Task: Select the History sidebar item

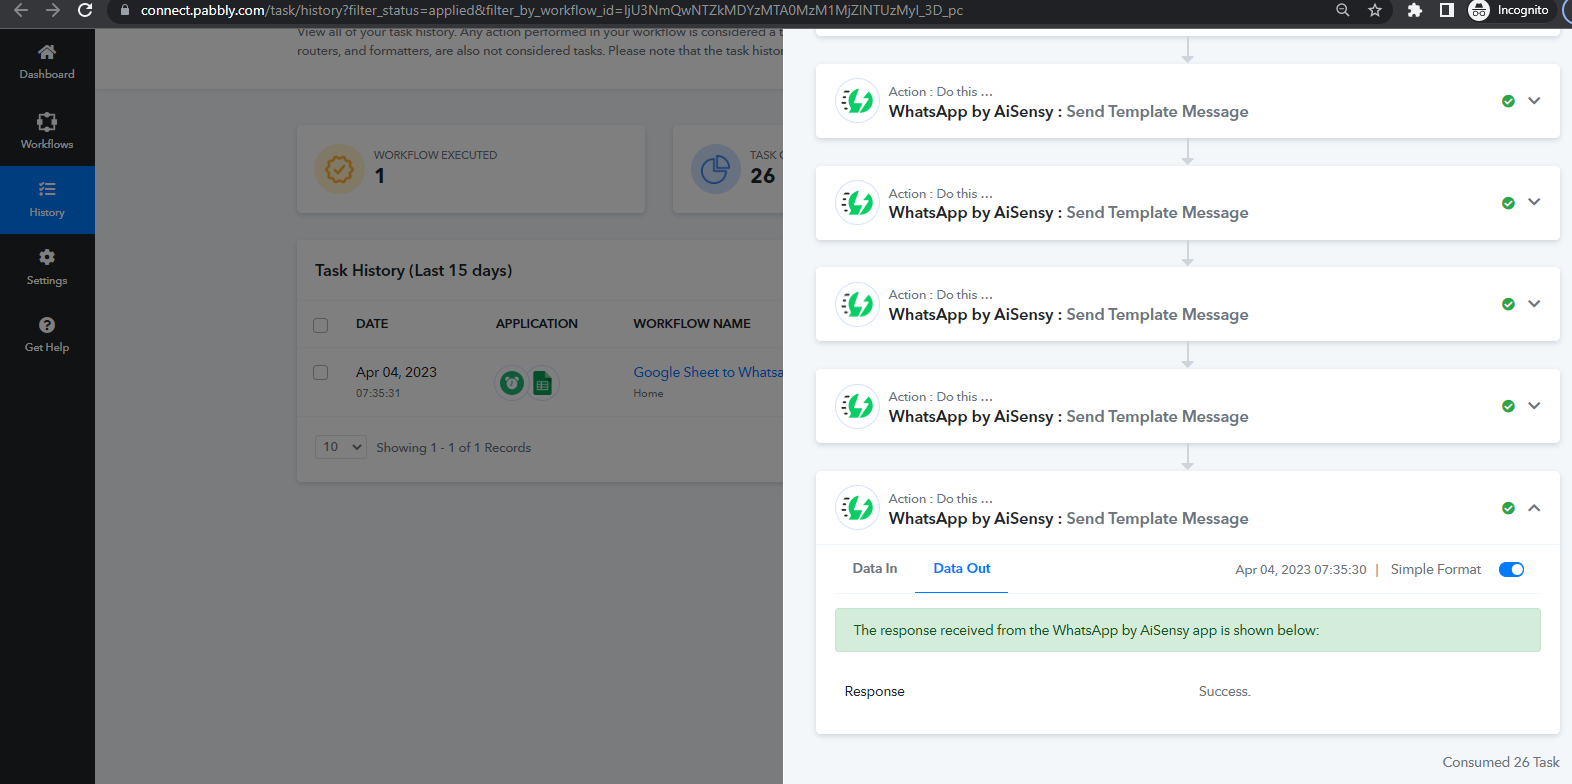Action: point(47,200)
